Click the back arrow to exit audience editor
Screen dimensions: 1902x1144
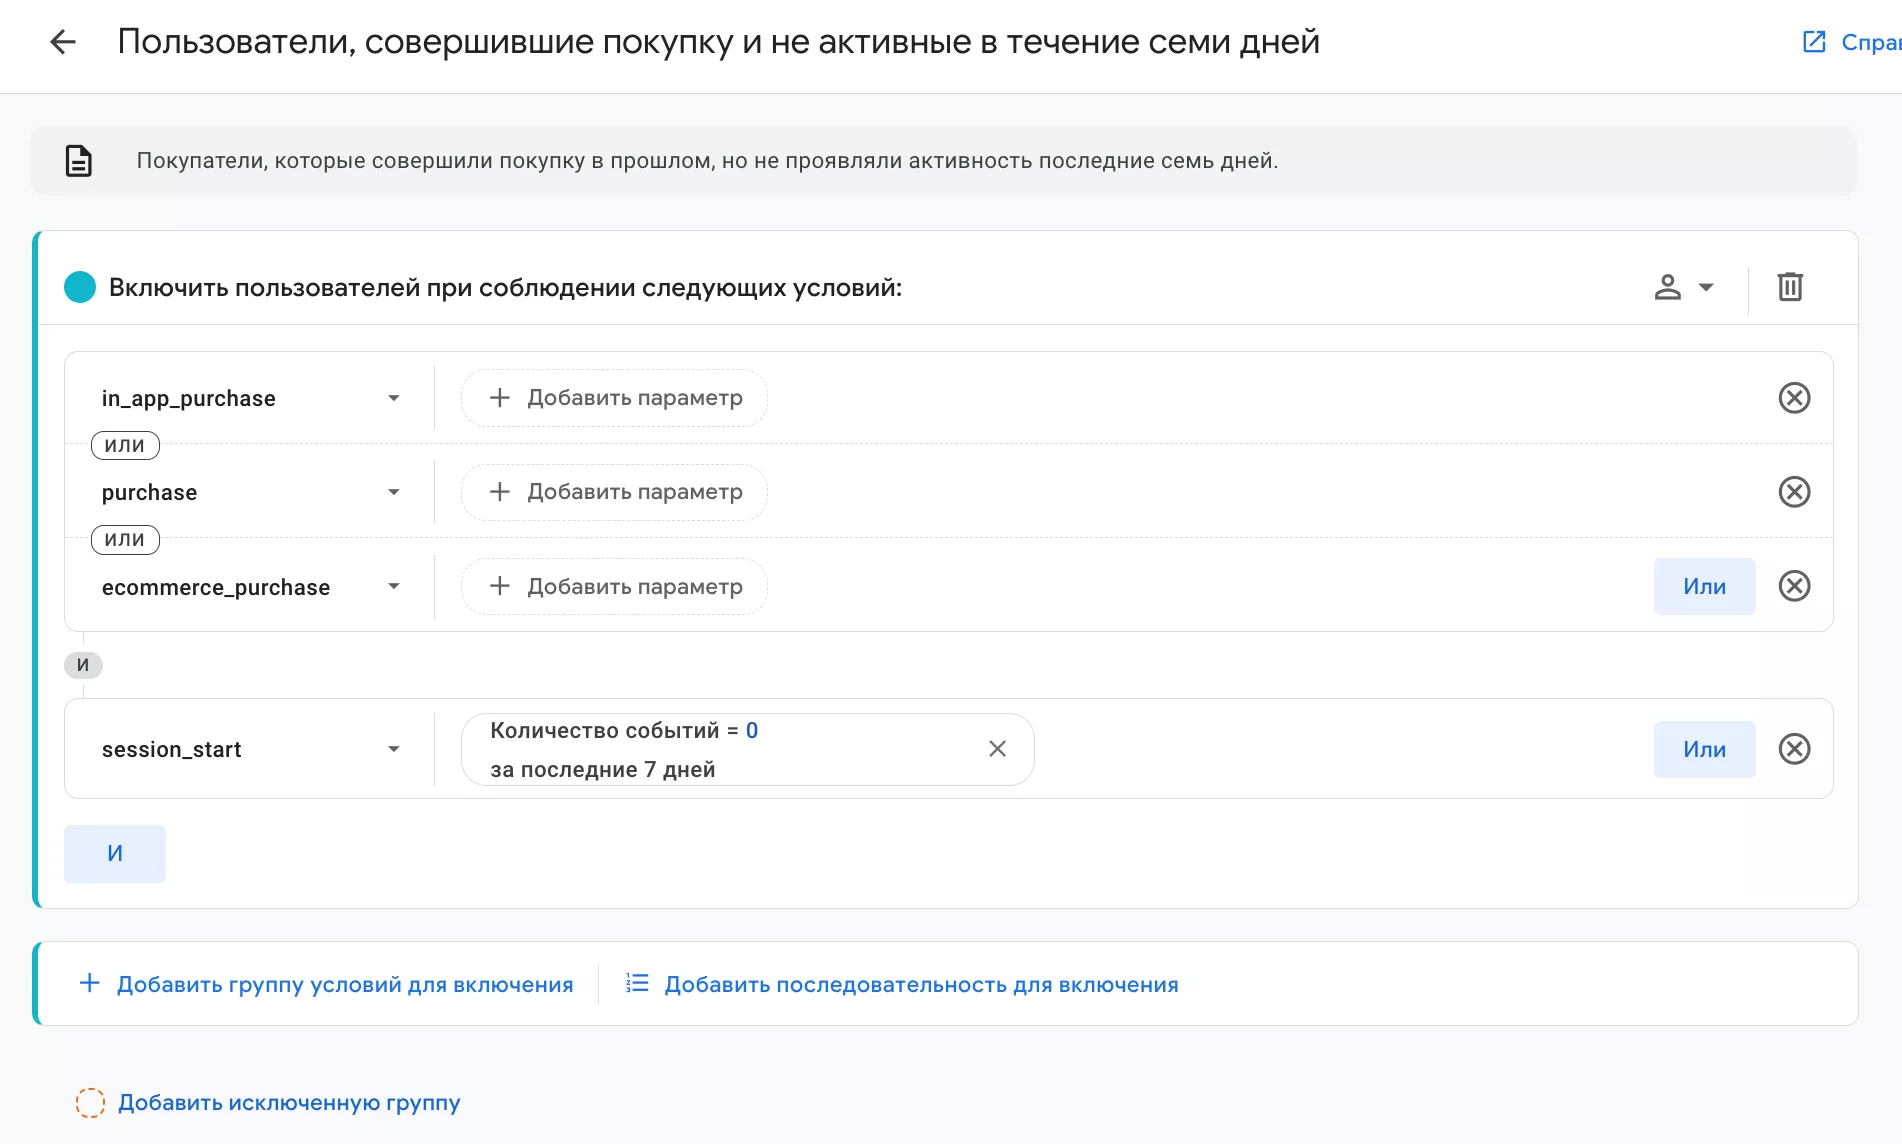coord(63,41)
